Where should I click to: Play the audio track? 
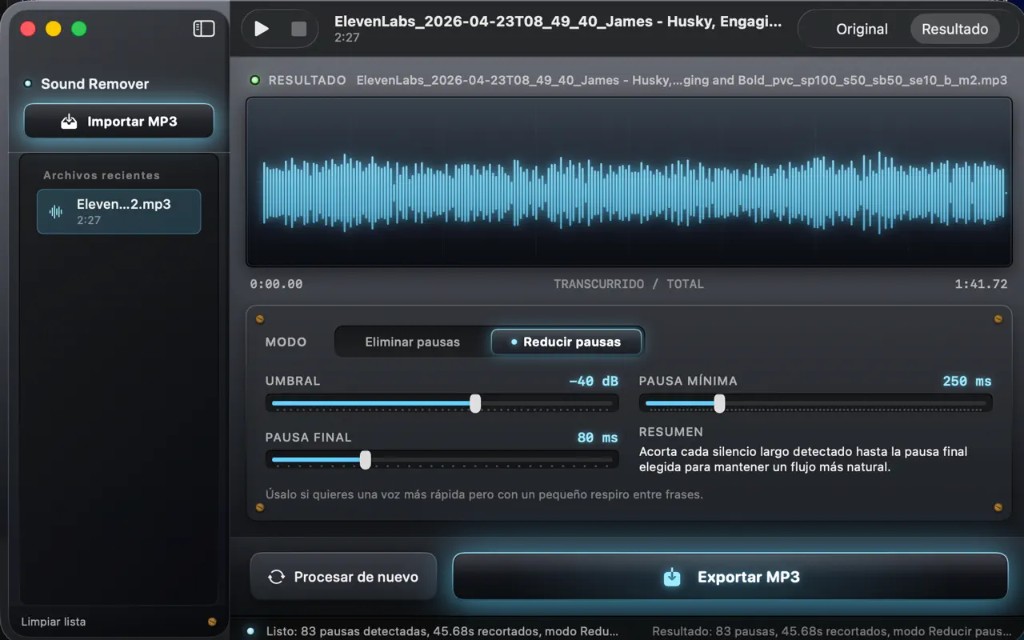pos(261,29)
